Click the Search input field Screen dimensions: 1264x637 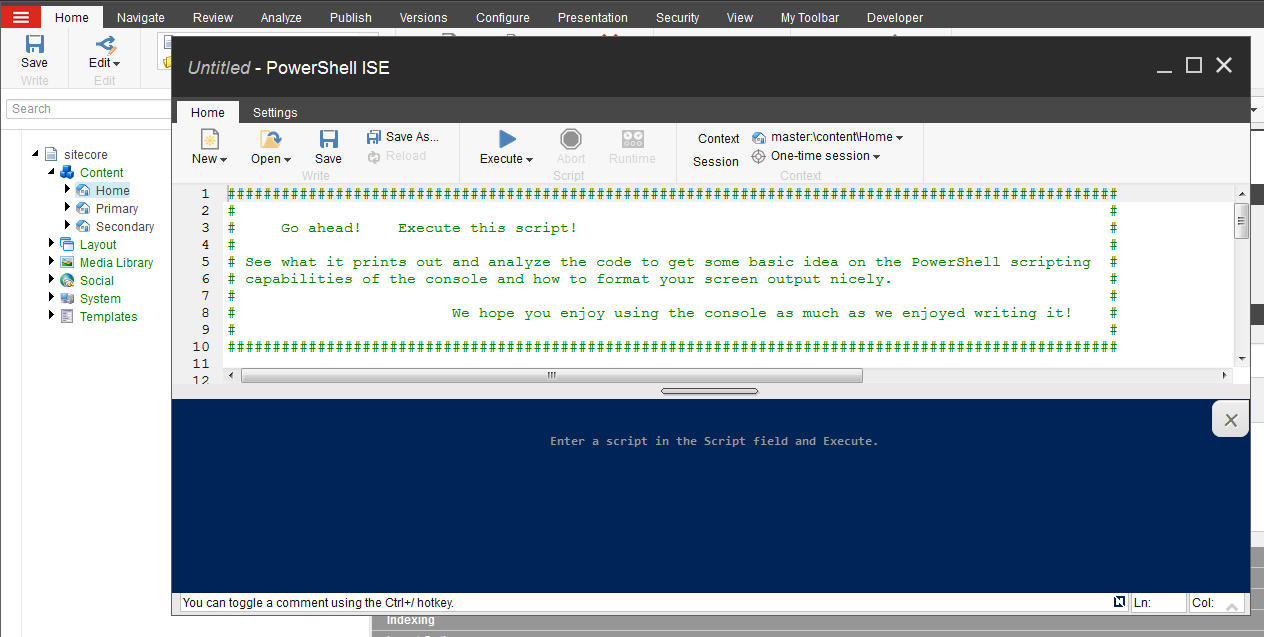(x=88, y=109)
